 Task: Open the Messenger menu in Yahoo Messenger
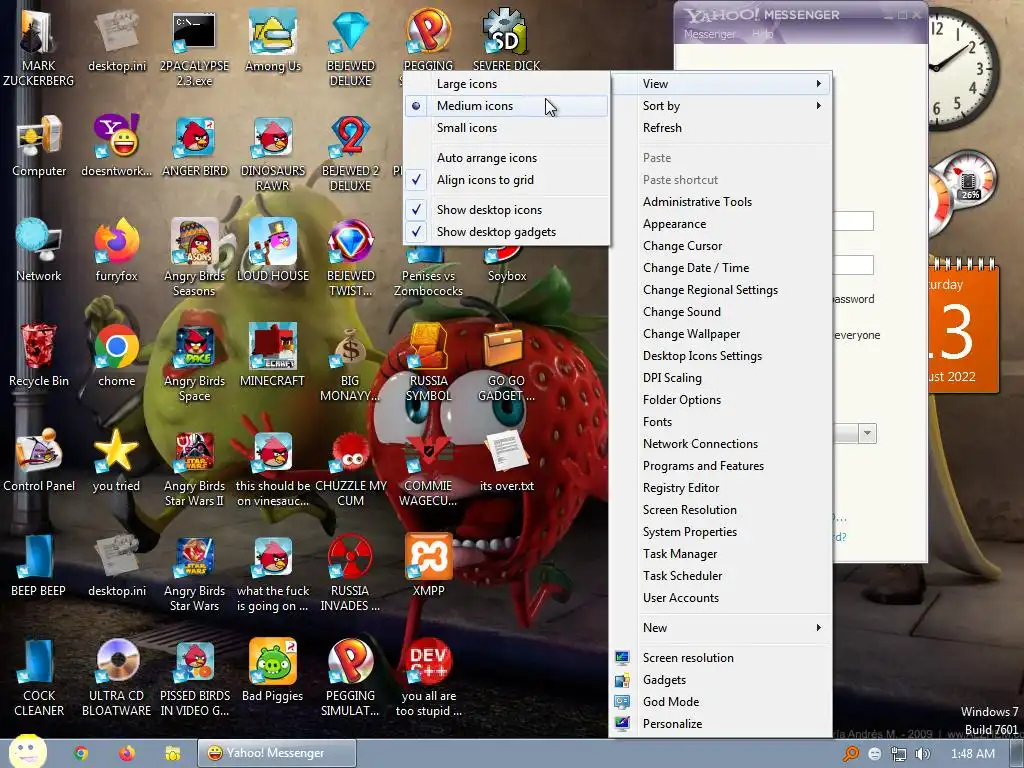[709, 34]
